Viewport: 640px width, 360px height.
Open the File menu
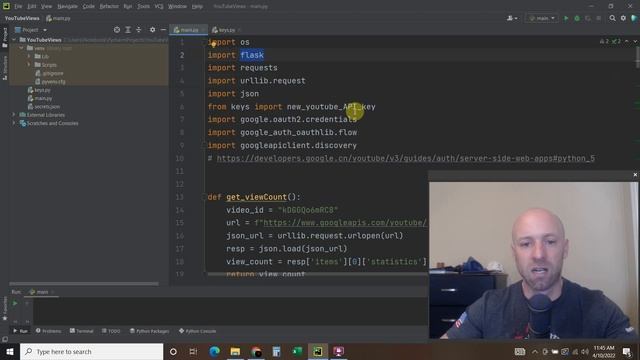click(x=18, y=7)
